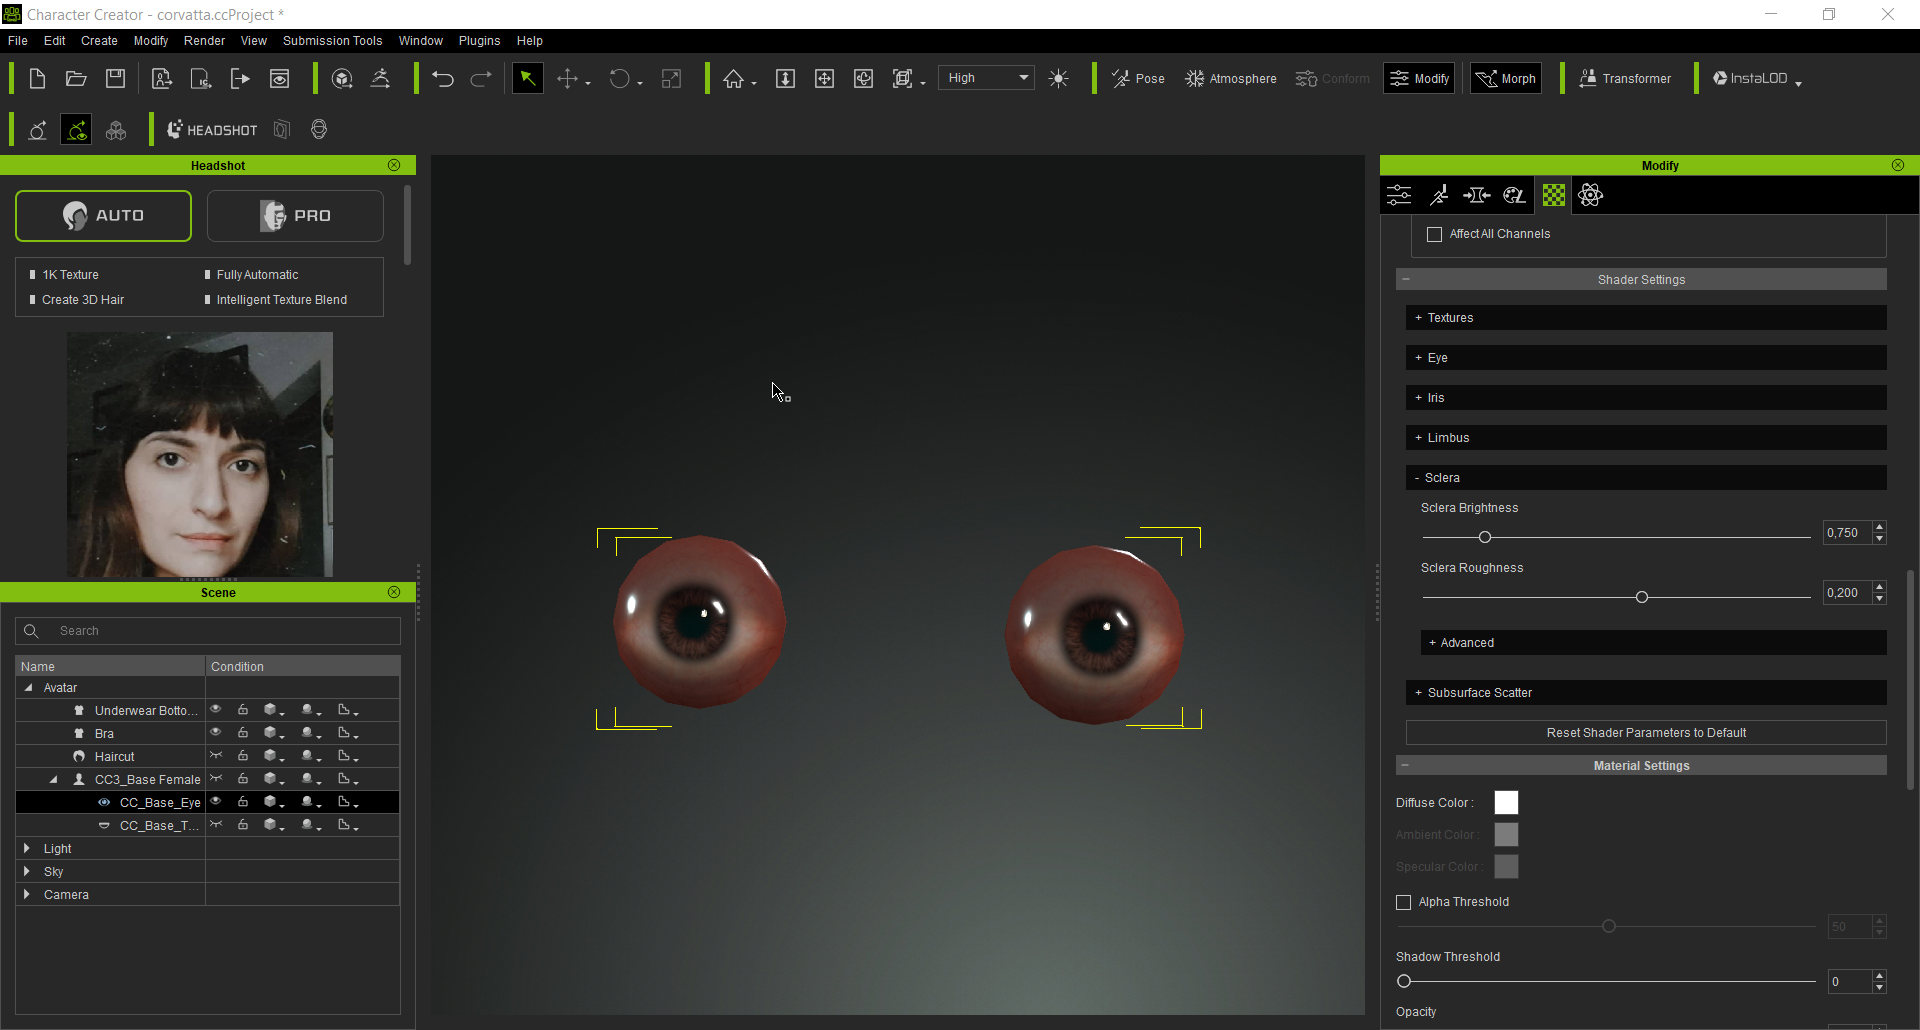This screenshot has height=1030, width=1920.
Task: Click the Morph toolbar button
Action: click(x=1505, y=79)
